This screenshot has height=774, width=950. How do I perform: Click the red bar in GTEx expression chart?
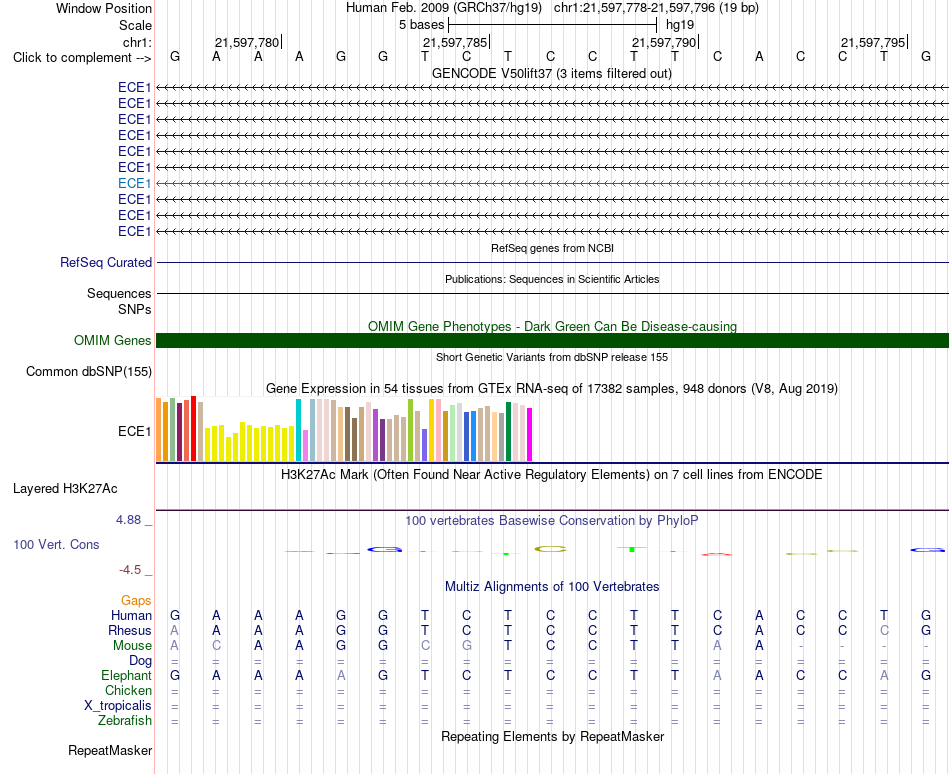click(193, 429)
